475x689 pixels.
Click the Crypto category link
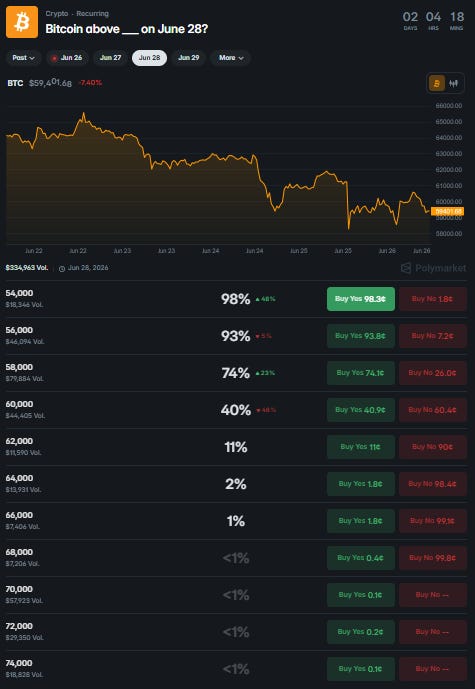tap(57, 14)
